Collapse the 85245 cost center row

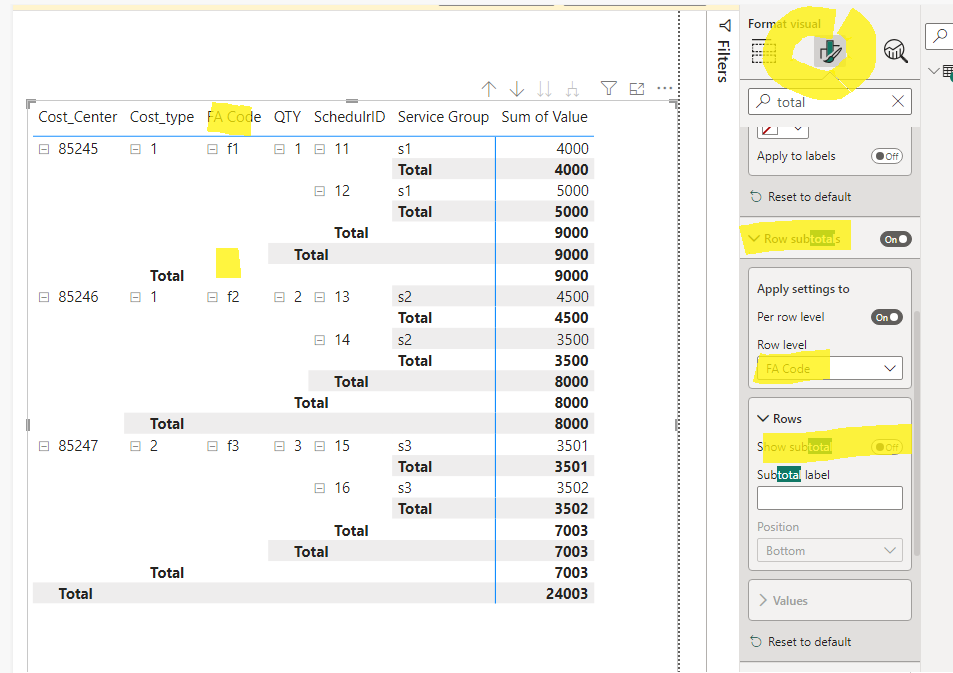(x=44, y=149)
